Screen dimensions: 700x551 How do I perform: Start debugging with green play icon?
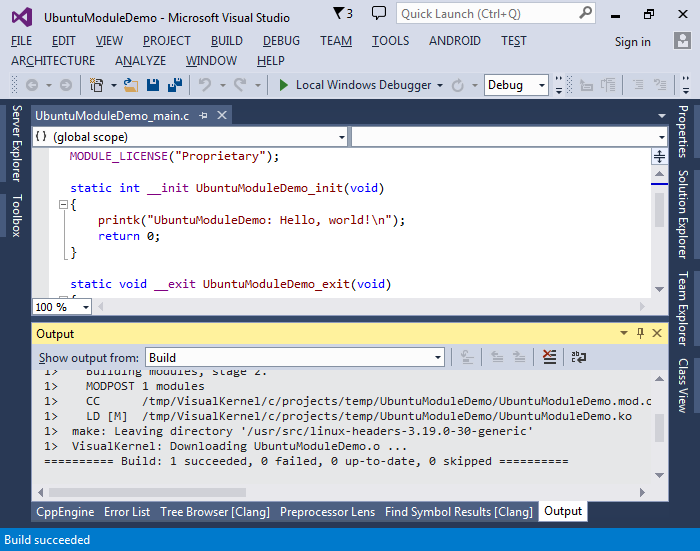283,85
